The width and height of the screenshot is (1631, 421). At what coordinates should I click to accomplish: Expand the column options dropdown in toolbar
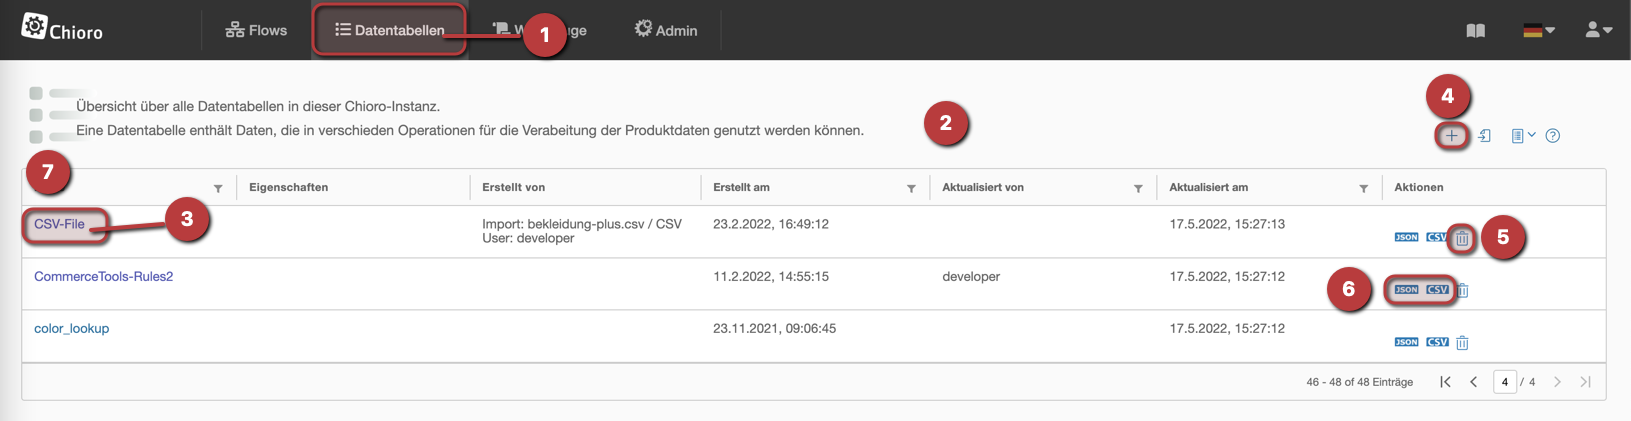click(1523, 136)
